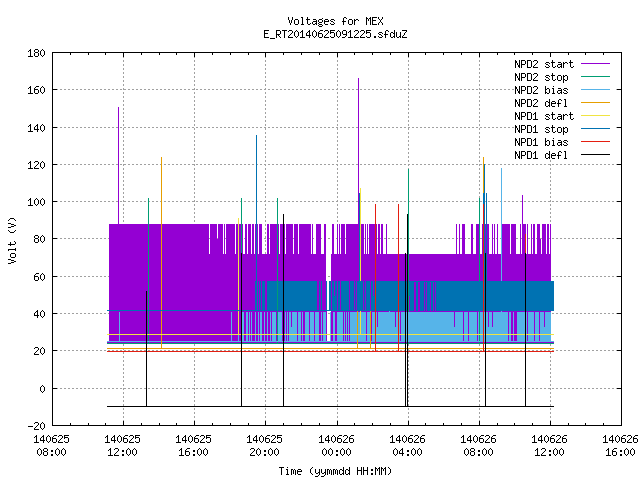Image resolution: width=640 pixels, height=480 pixels.
Task: Click the 'NPD1 defl' legend label
Action: [541, 156]
